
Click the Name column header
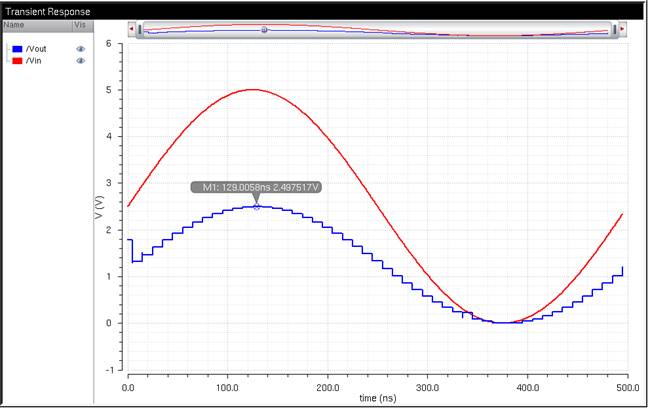click(x=14, y=24)
